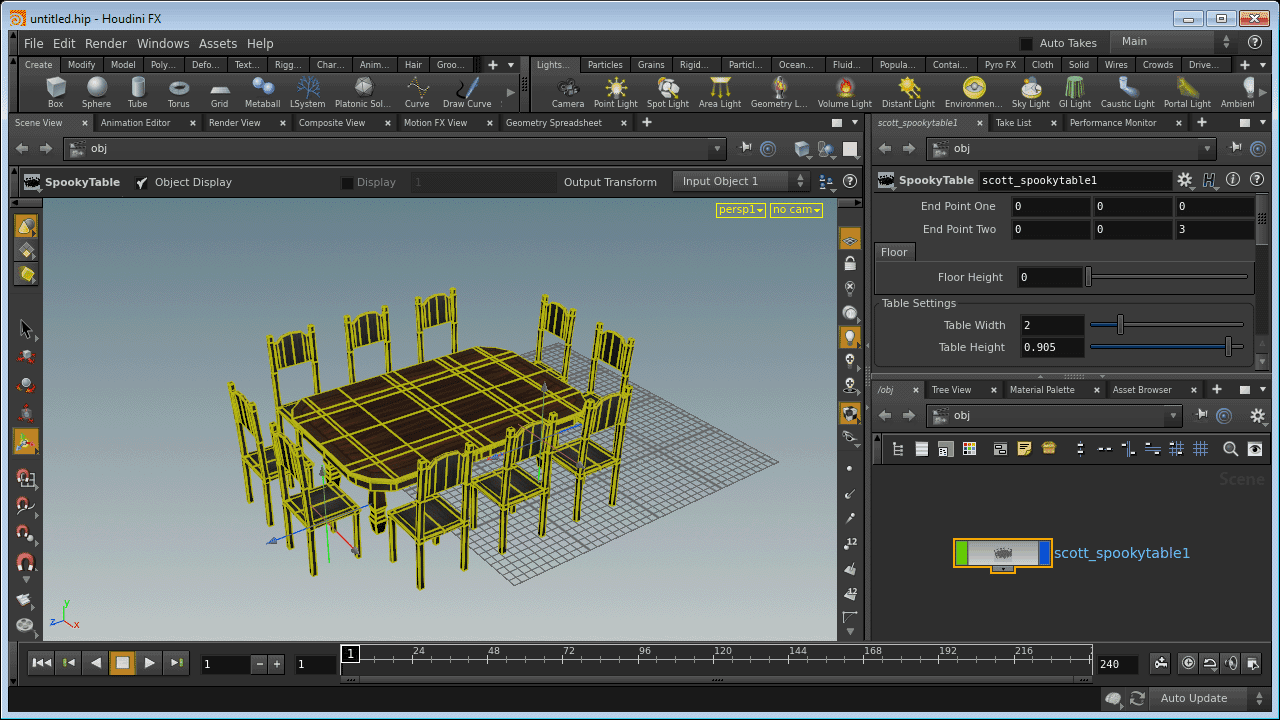Click the Stop playback button
This screenshot has height=720, width=1280.
tap(122, 662)
